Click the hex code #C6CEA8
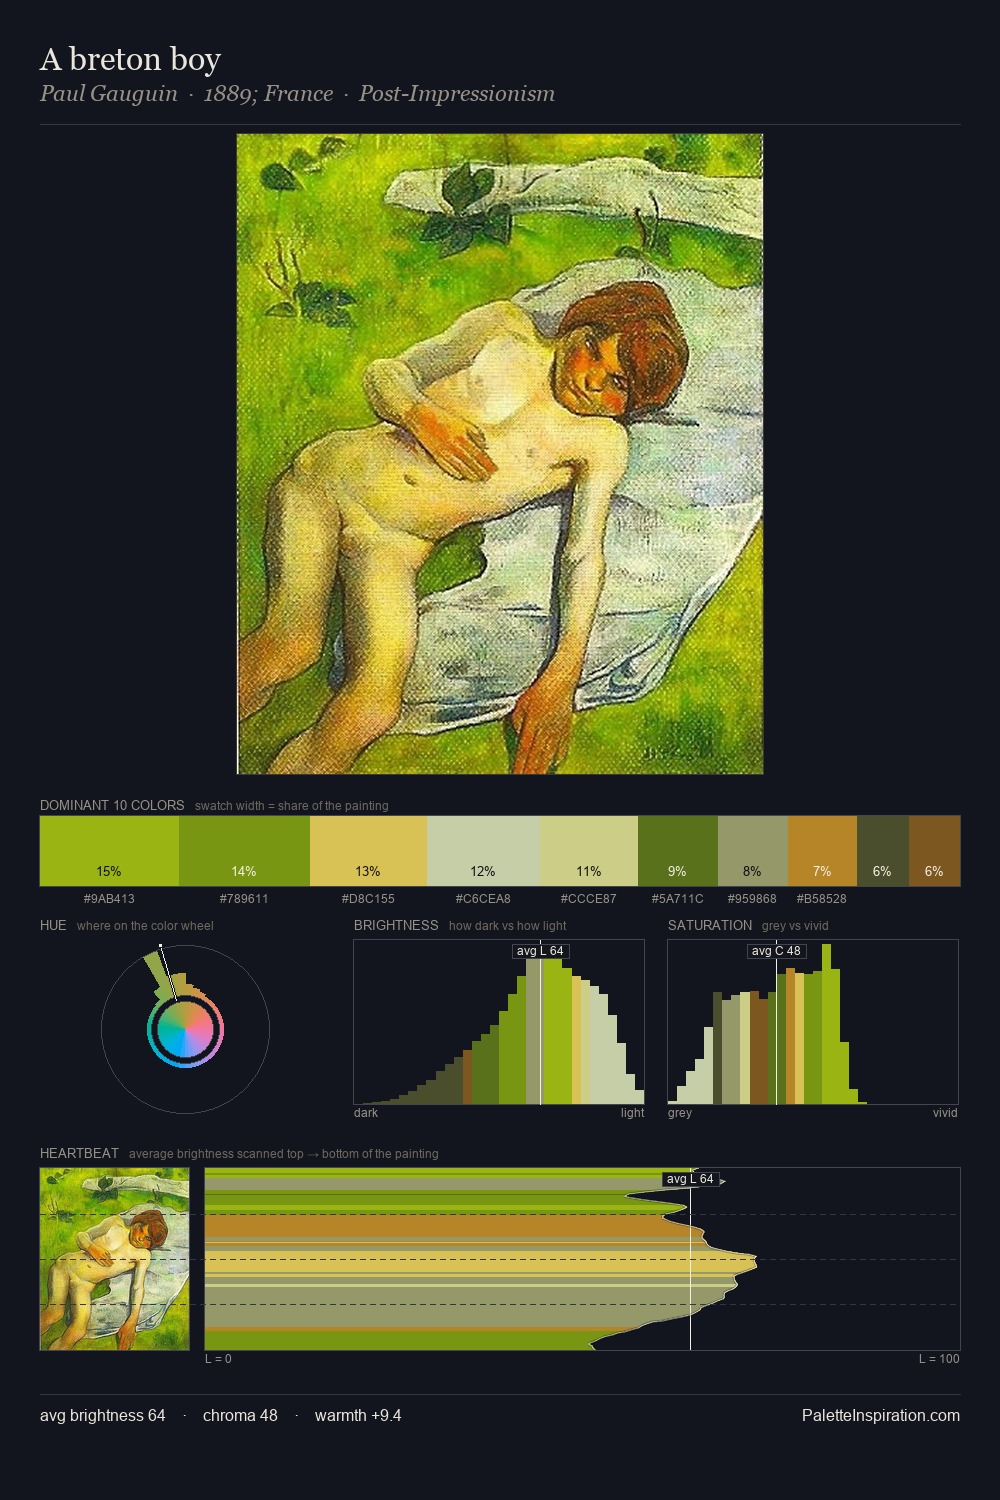The width and height of the screenshot is (1000, 1500). pyautogui.click(x=483, y=898)
